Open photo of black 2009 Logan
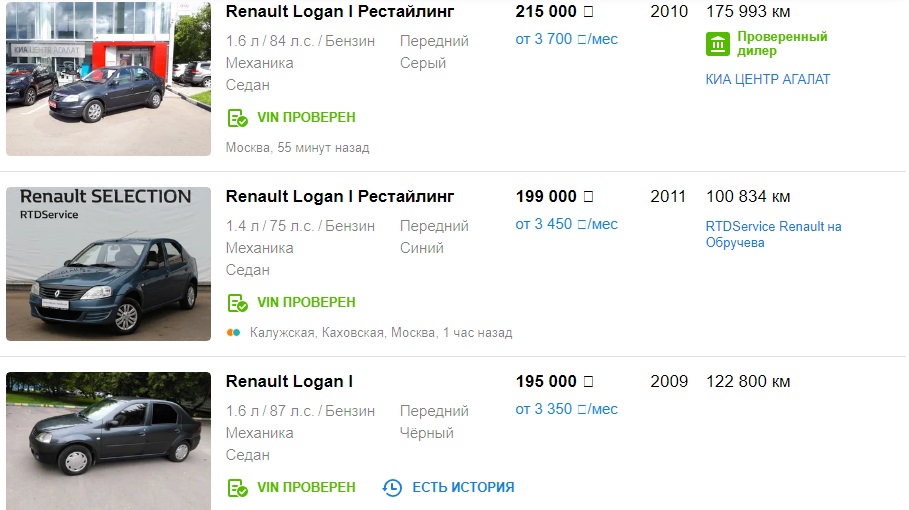 click(108, 441)
